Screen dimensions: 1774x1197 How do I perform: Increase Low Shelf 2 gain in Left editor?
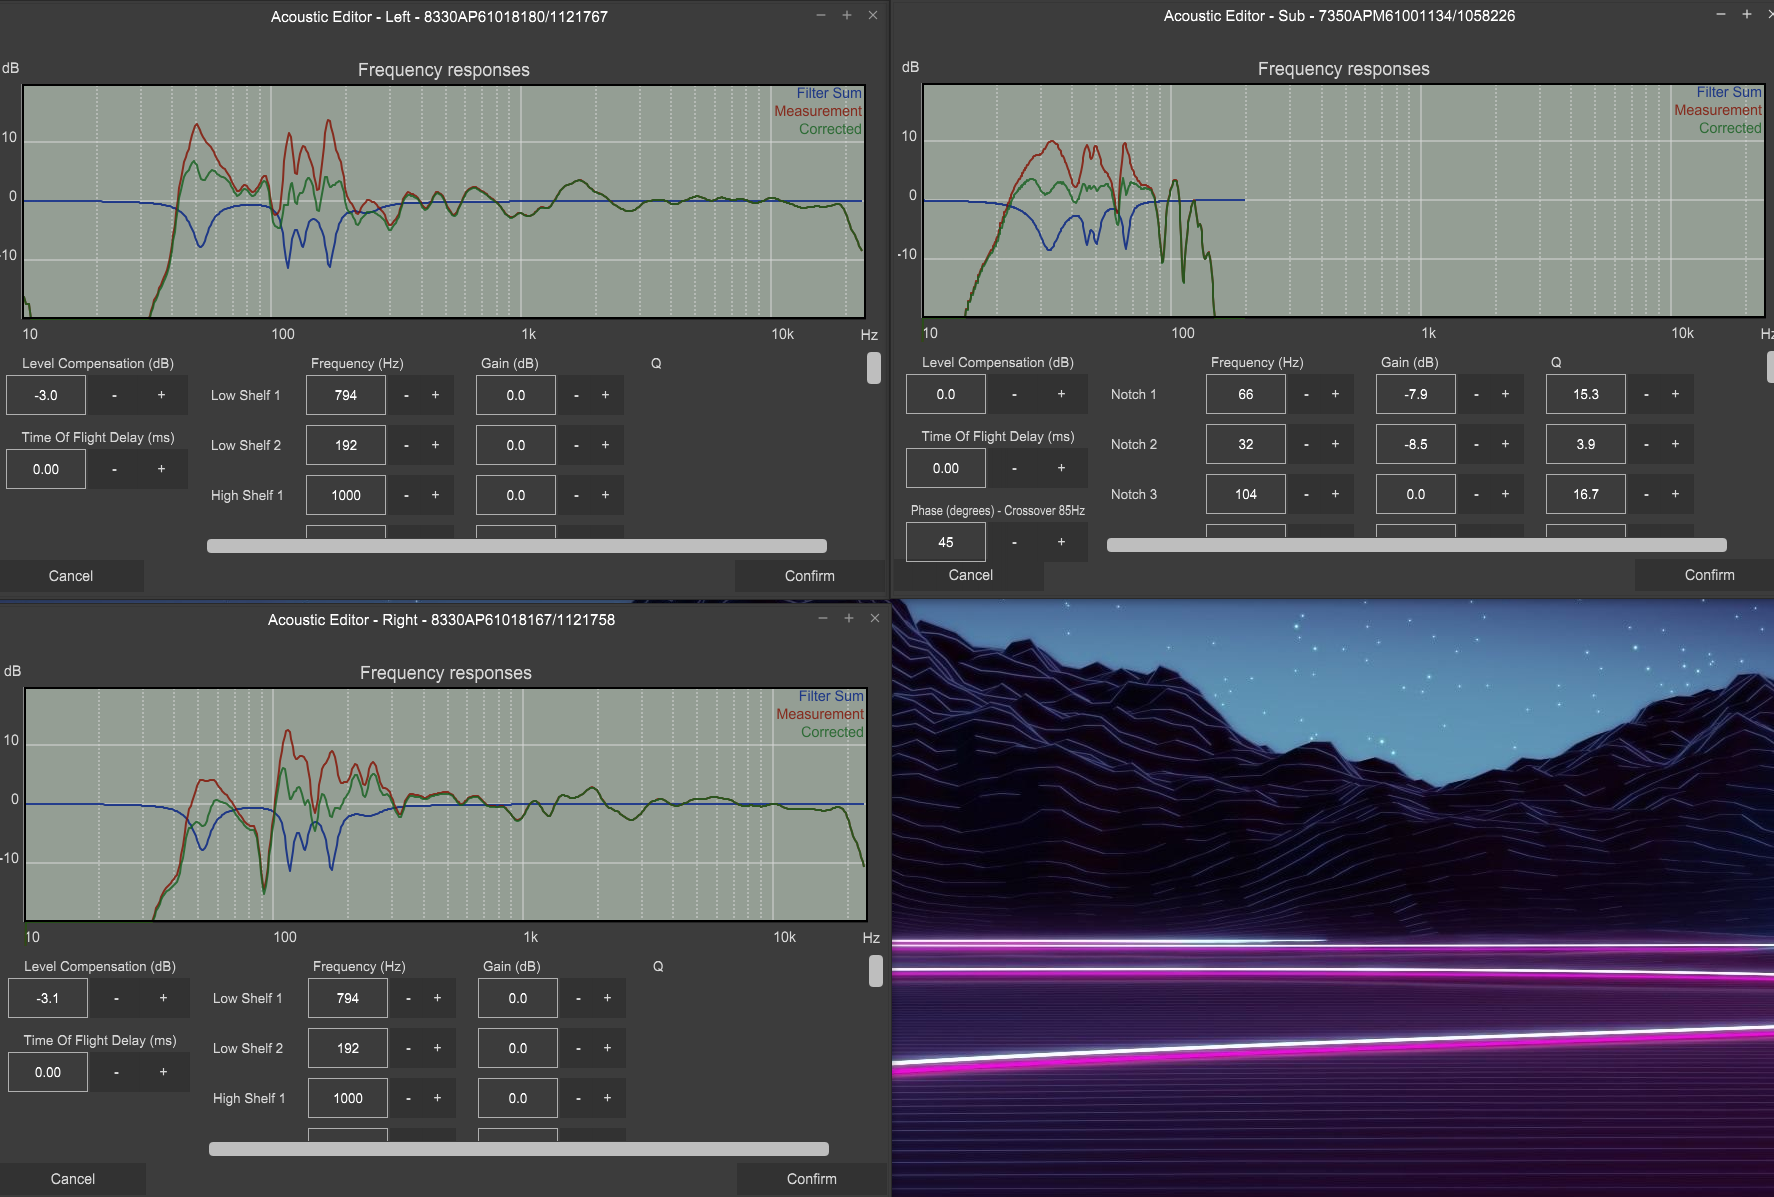[x=605, y=445]
